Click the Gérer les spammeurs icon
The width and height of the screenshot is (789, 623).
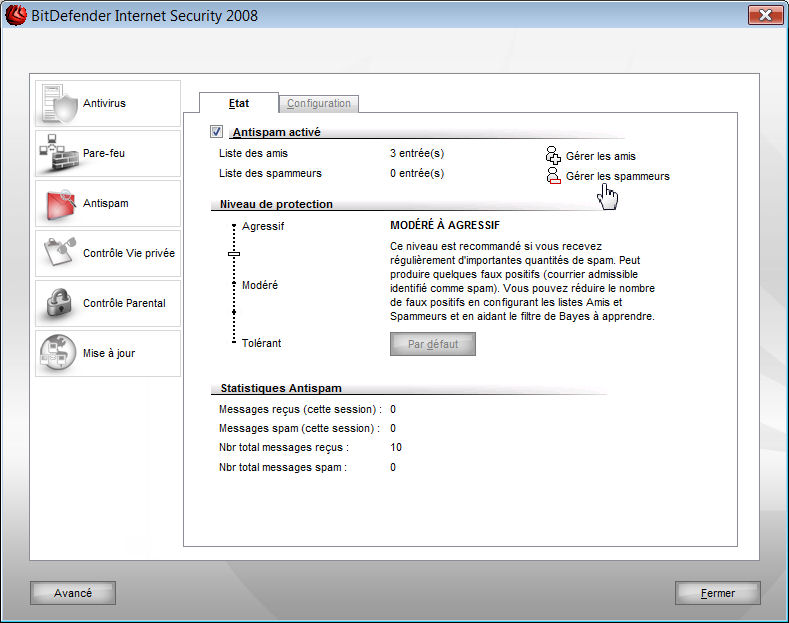(553, 176)
